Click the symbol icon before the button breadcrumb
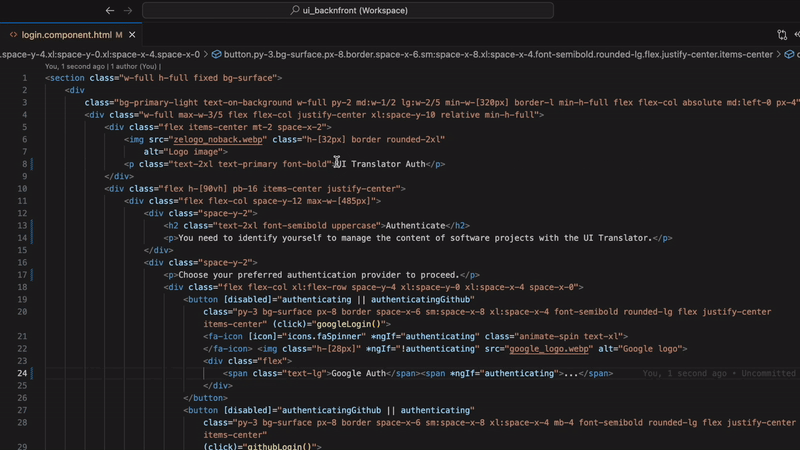Viewport: 800px width, 450px height. click(216, 54)
